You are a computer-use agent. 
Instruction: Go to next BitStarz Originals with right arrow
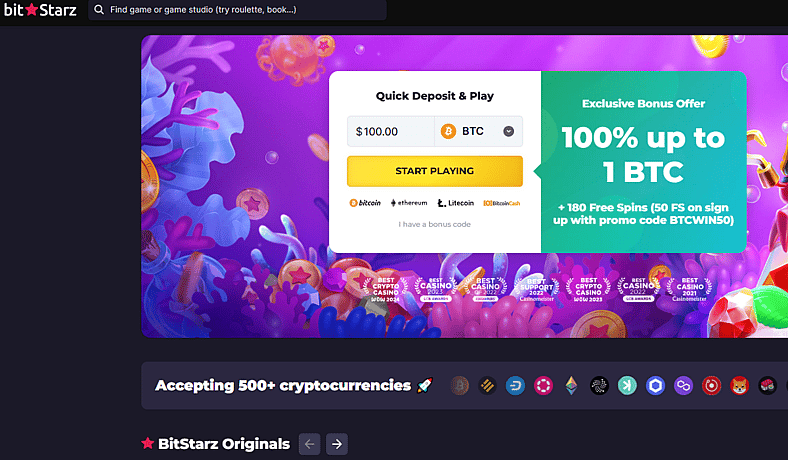(337, 444)
